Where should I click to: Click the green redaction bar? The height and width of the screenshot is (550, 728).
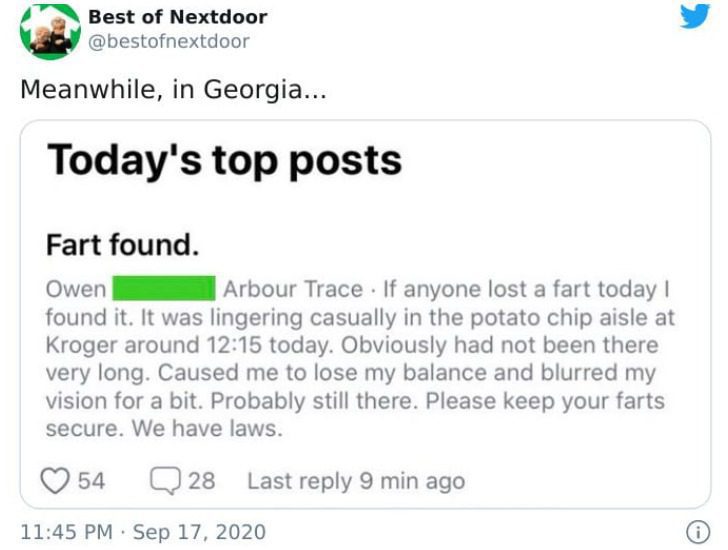coord(164,288)
